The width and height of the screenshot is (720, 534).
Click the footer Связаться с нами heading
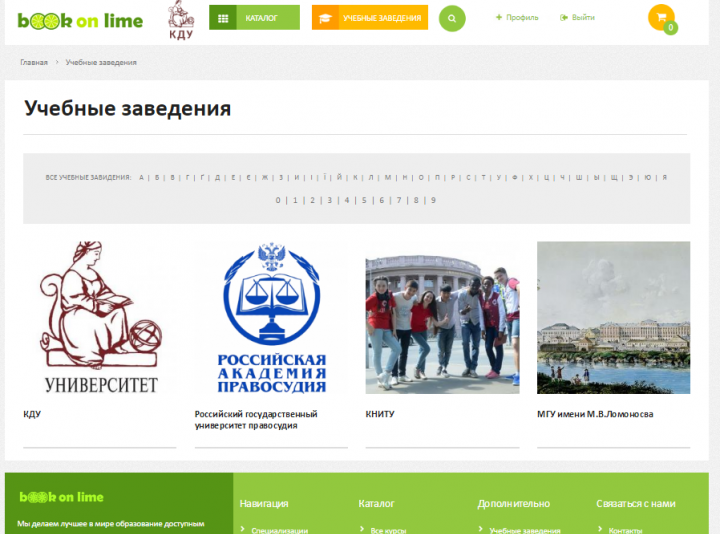click(x=636, y=504)
